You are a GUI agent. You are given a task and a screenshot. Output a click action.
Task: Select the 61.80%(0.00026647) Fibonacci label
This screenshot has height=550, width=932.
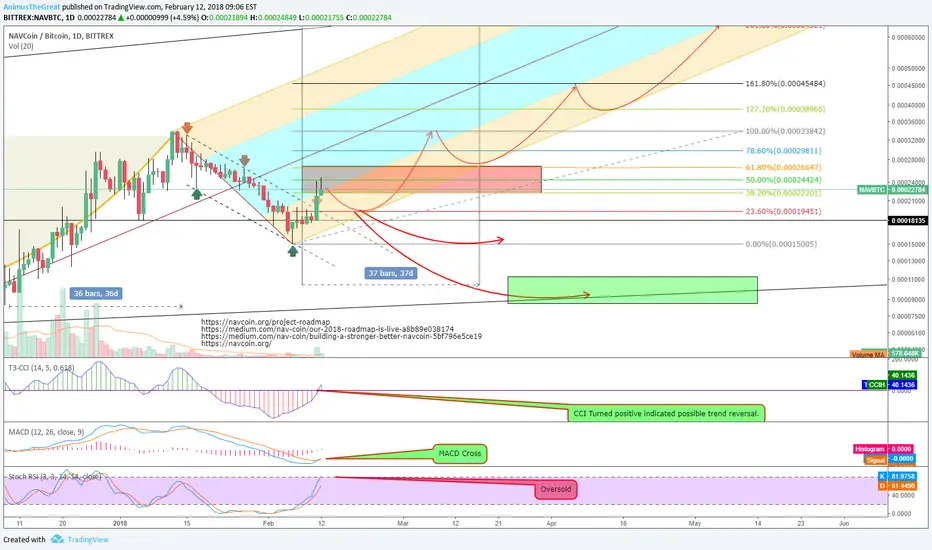pyautogui.click(x=783, y=168)
